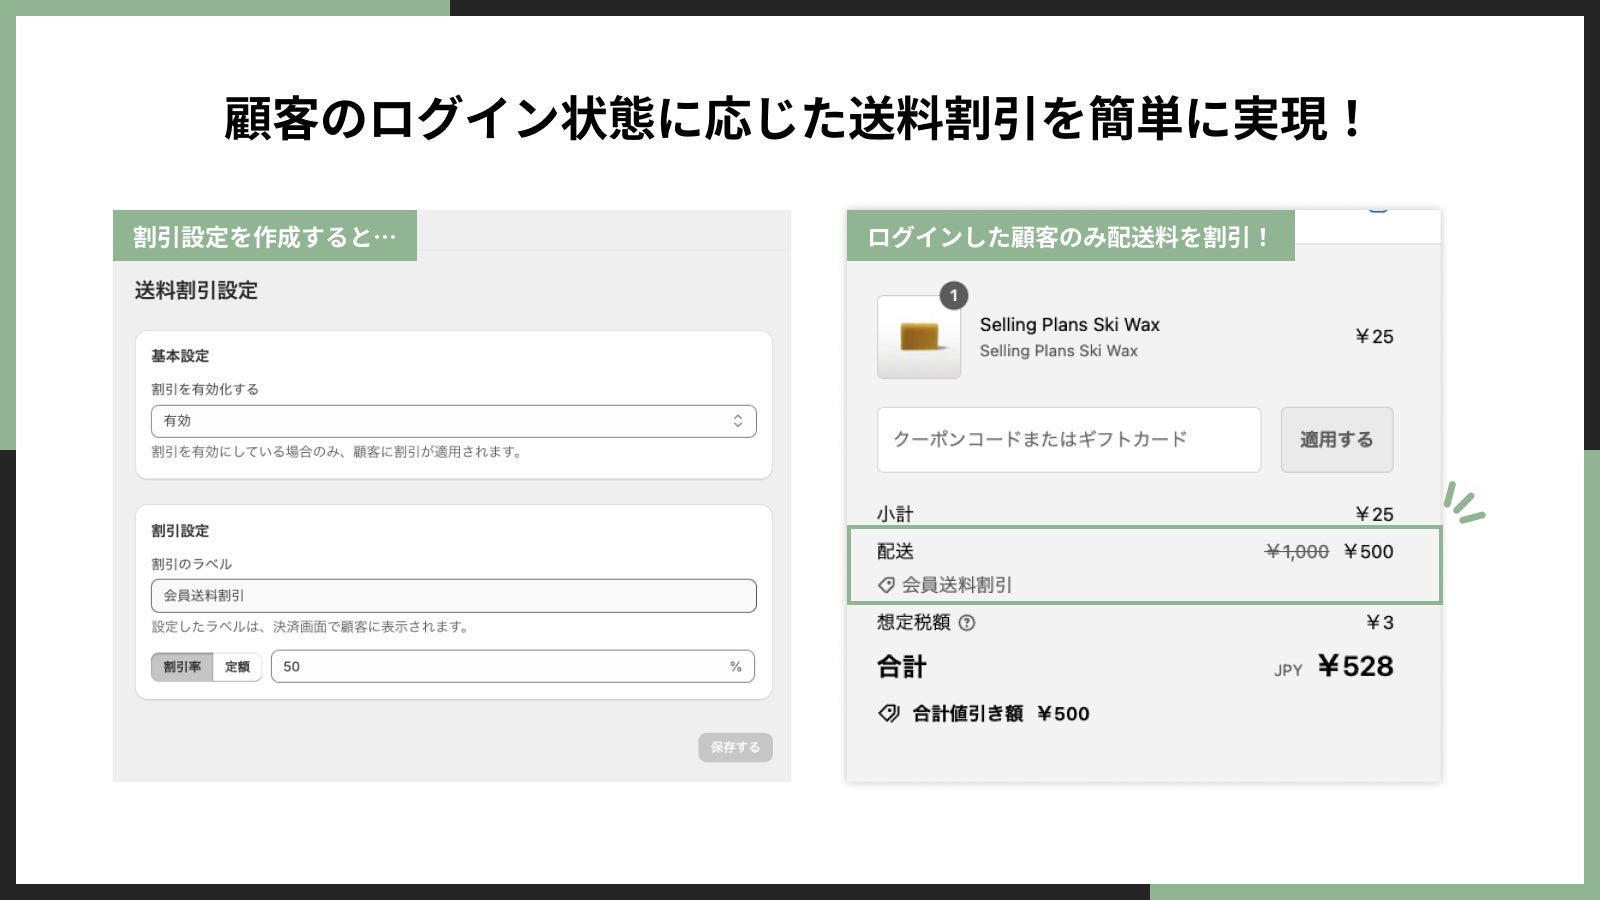Click the 割引のラベル field containing 会員送料割引

click(x=453, y=595)
